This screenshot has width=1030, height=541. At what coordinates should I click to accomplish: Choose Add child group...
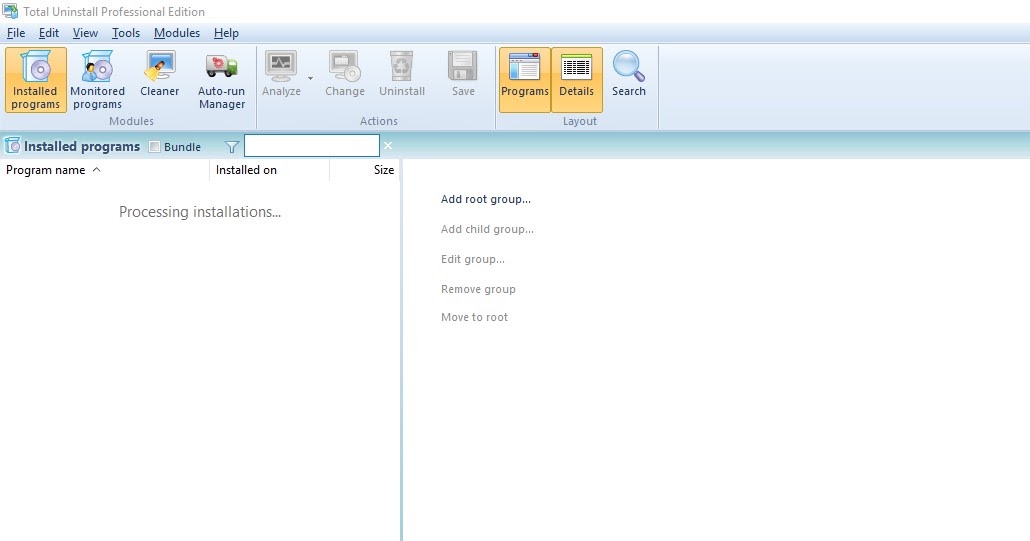coord(487,229)
